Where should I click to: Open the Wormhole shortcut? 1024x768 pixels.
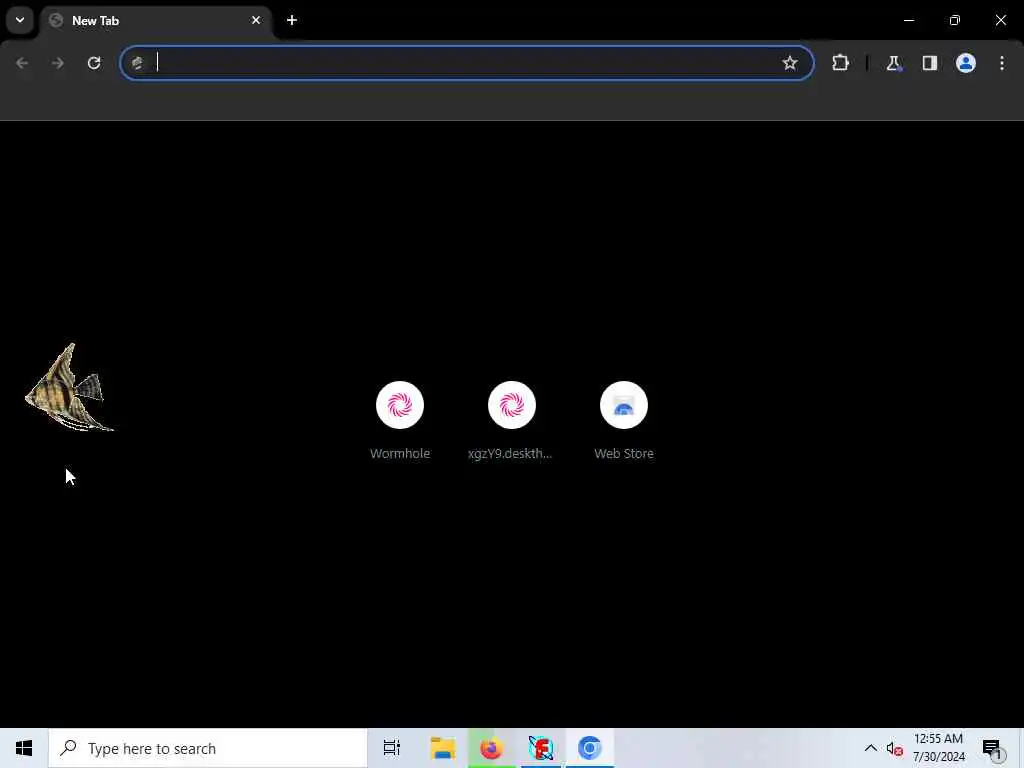point(400,421)
